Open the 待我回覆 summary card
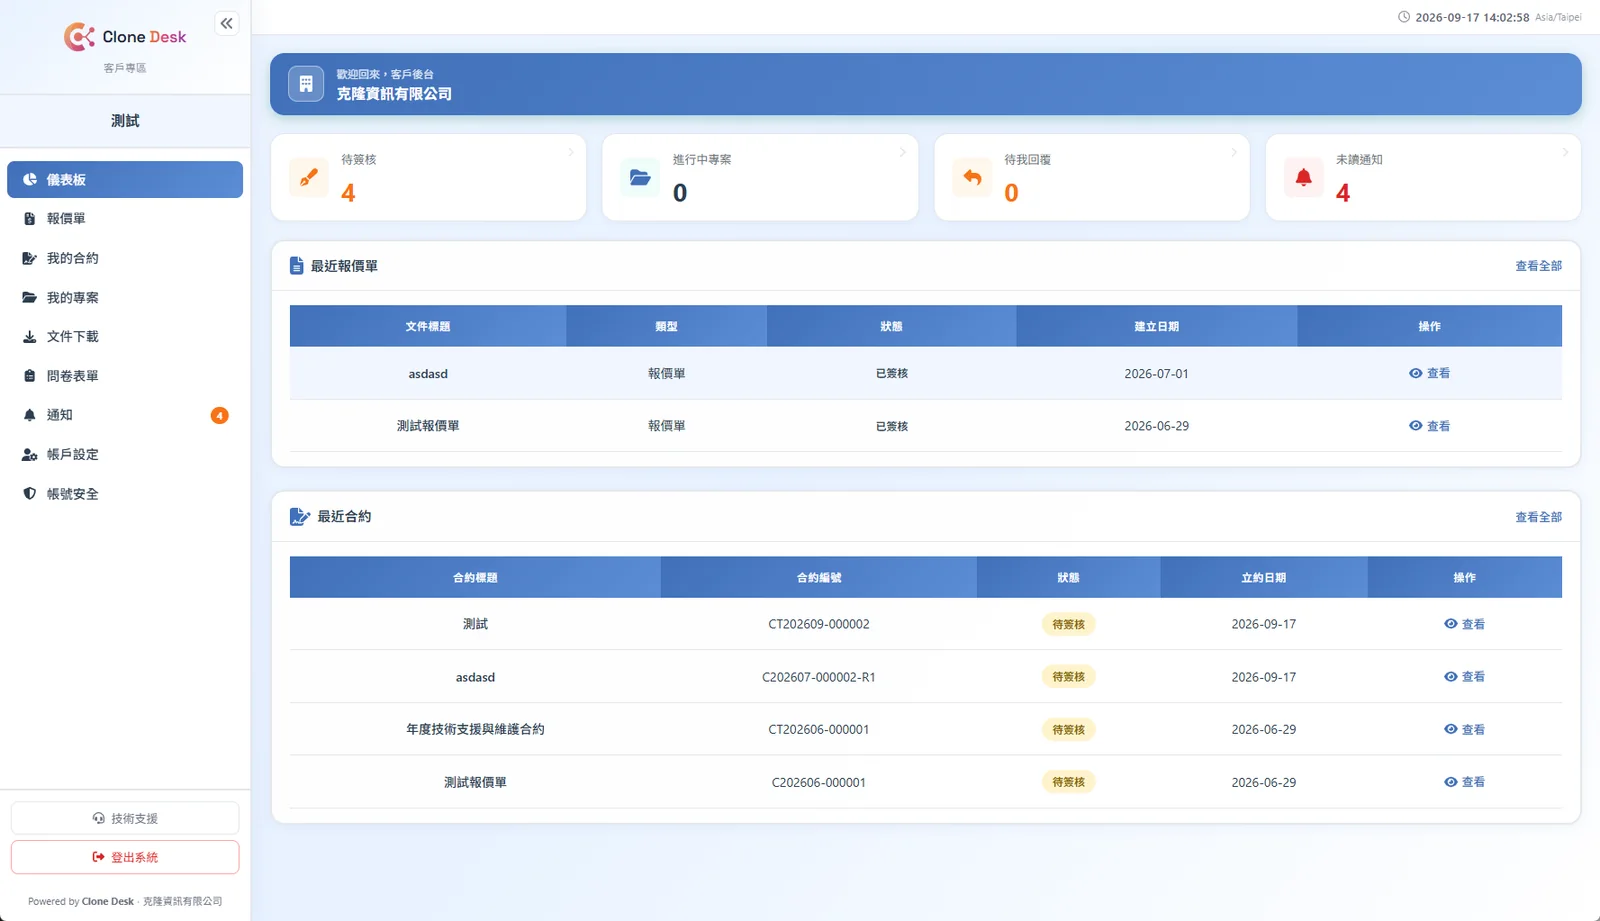The width and height of the screenshot is (1600, 921). point(1092,177)
